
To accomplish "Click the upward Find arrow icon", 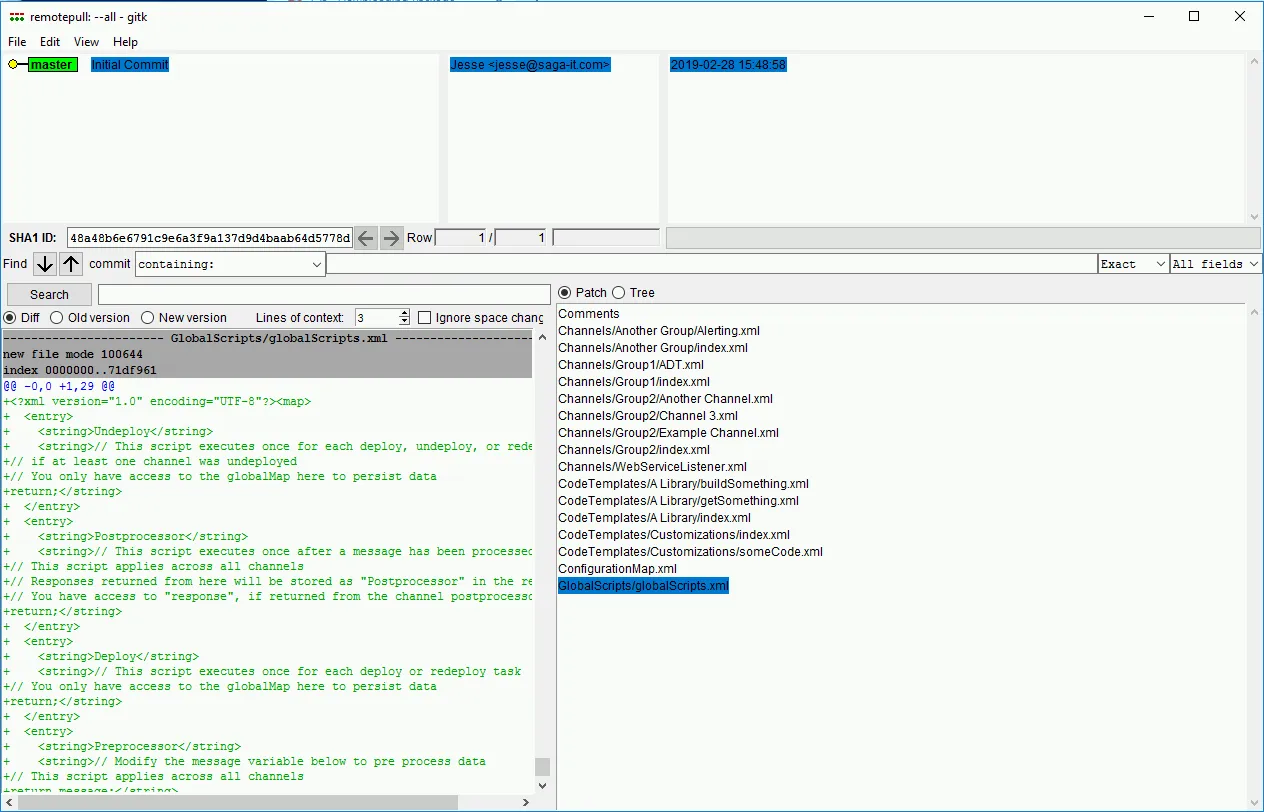I will [x=69, y=264].
